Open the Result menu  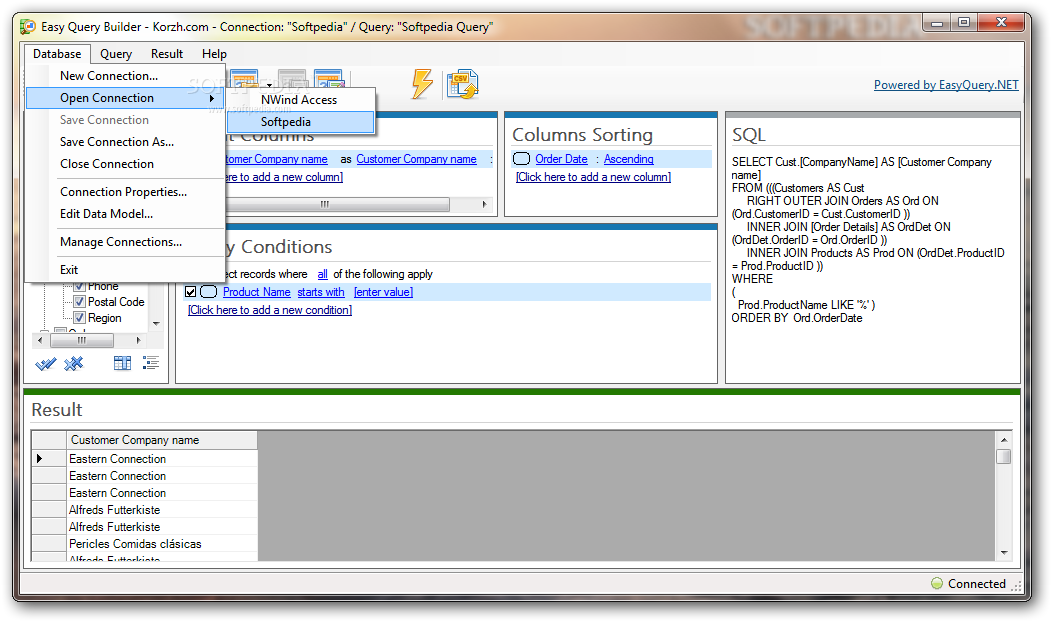coord(166,54)
